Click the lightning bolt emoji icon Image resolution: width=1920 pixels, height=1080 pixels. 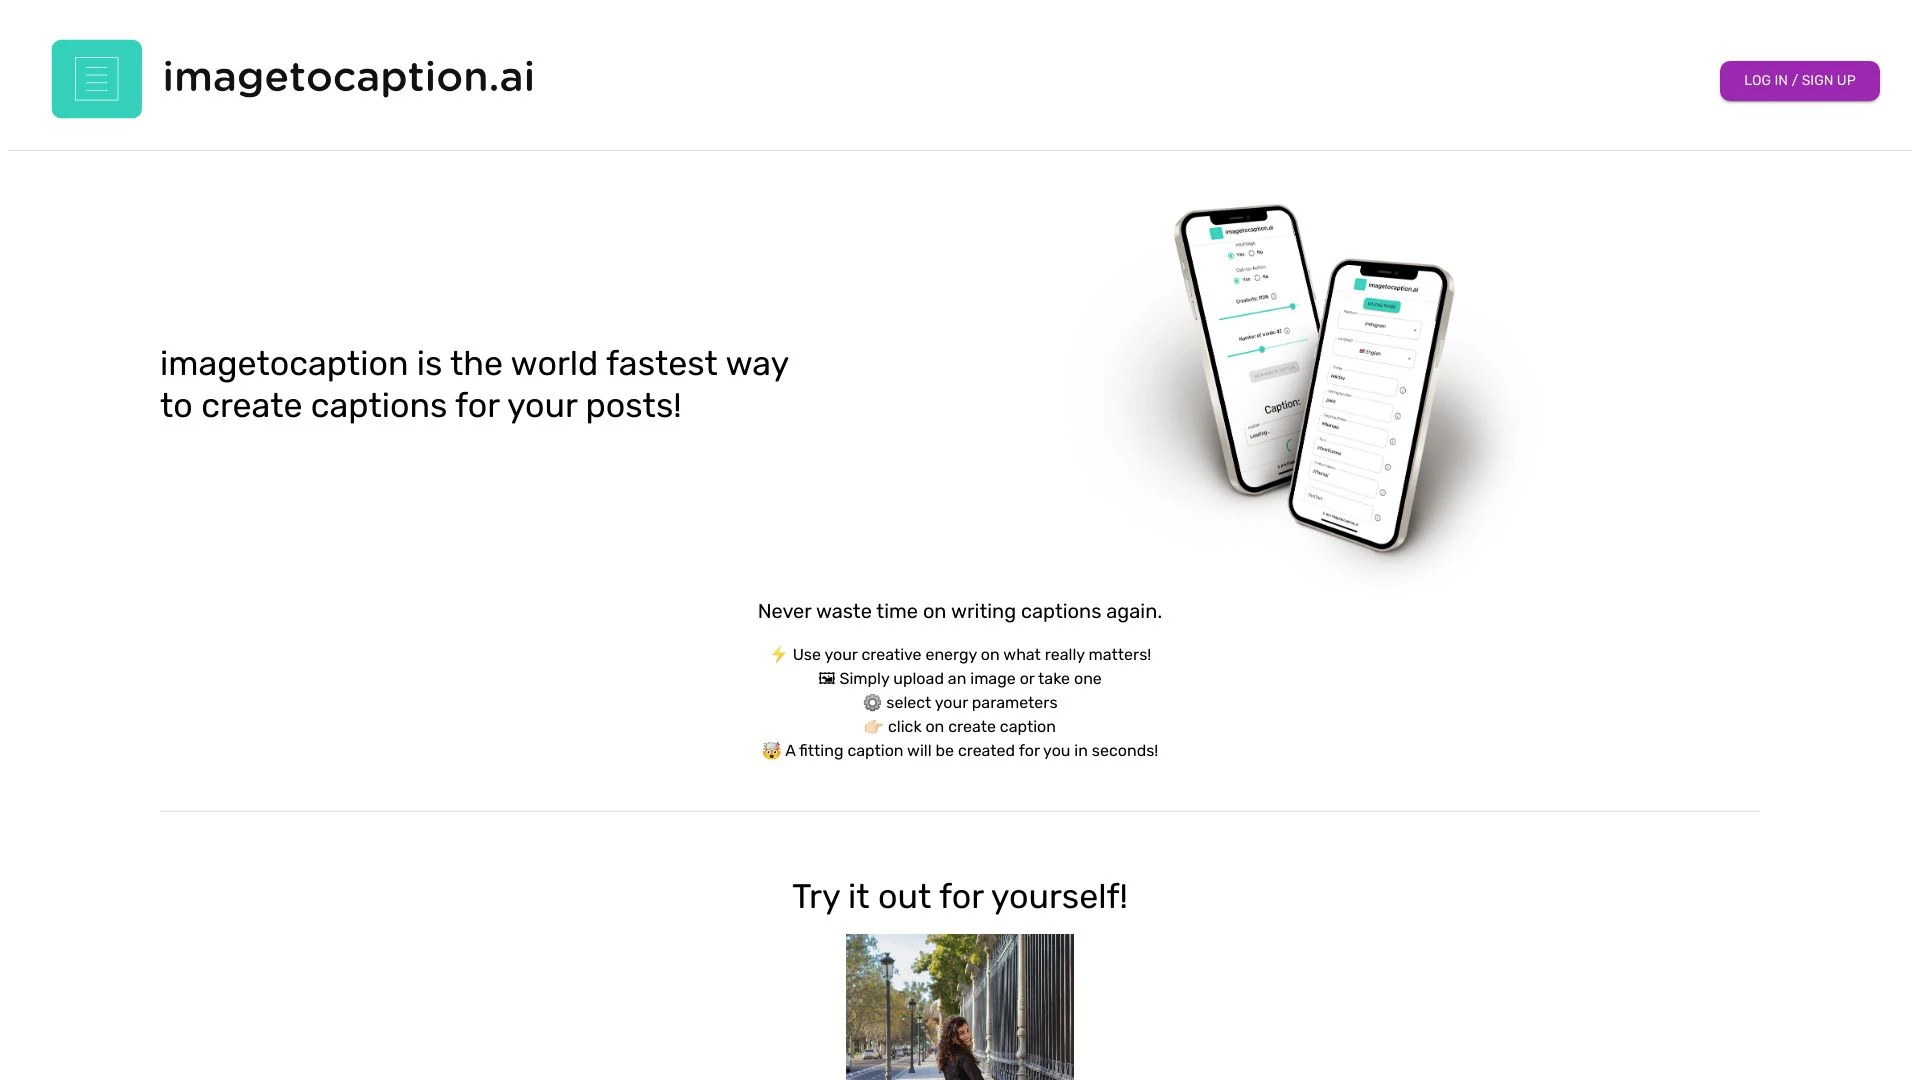tap(778, 654)
